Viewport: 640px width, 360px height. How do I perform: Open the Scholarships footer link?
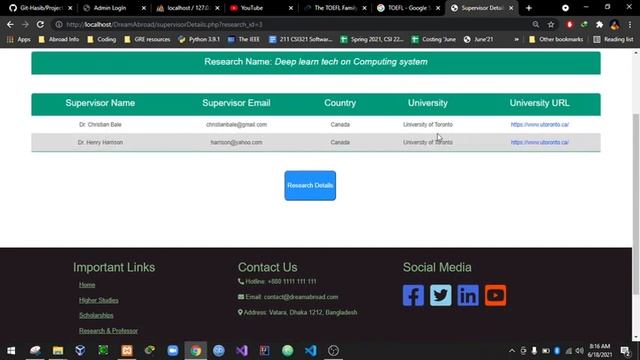point(96,315)
